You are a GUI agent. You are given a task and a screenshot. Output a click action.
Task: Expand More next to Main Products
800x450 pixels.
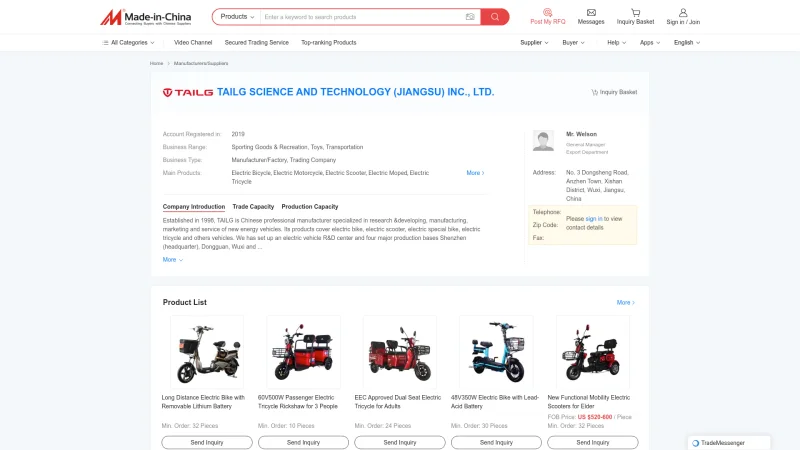475,173
